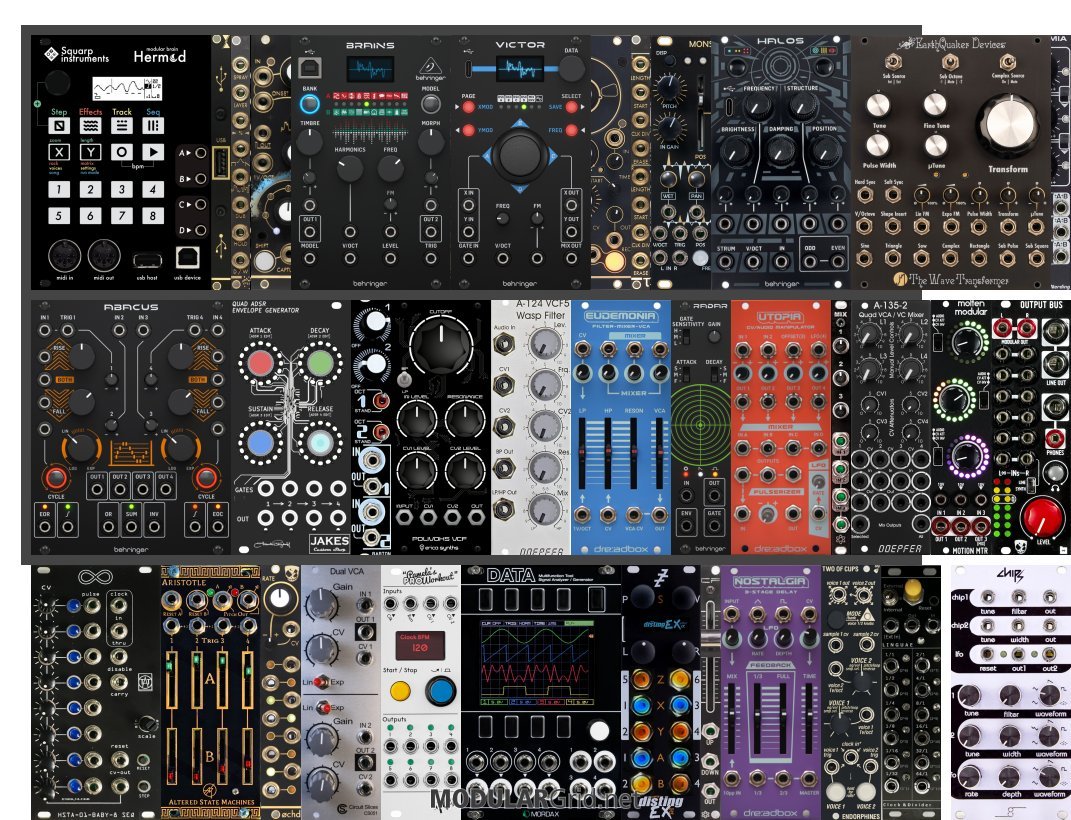Viewport: 1071px width, 820px height.
Task: Click the blue SUSTAIN knob on Quad ADSR
Action: point(261,442)
